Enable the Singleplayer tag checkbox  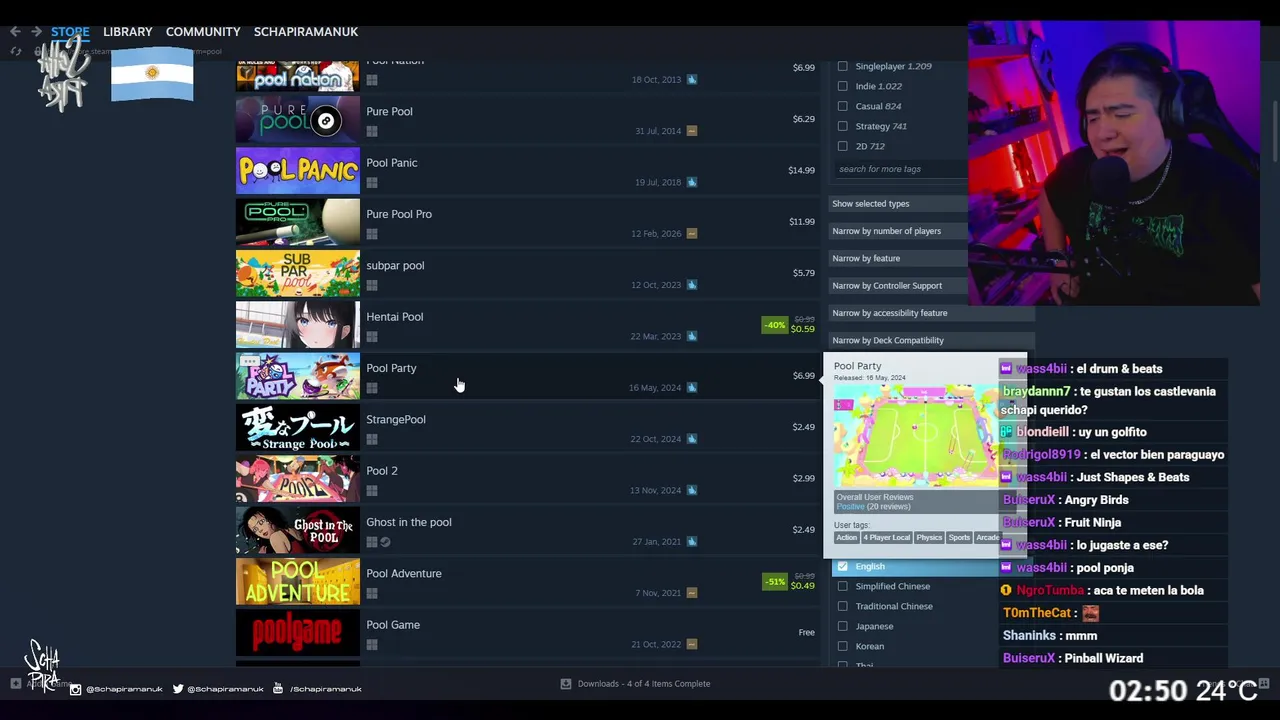pyautogui.click(x=843, y=66)
